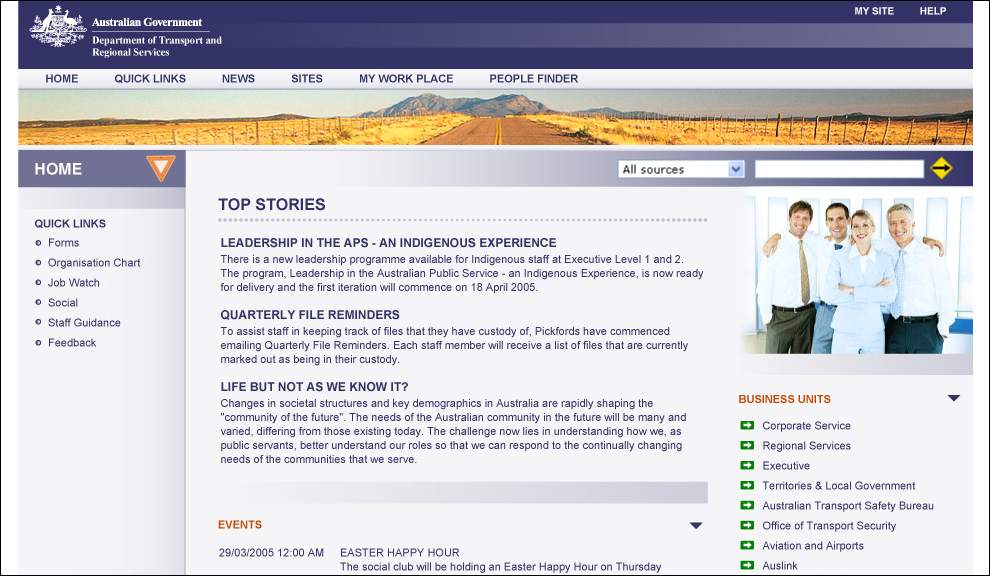The width and height of the screenshot is (990, 576).
Task: Open the Social quick link
Action: pos(63,303)
